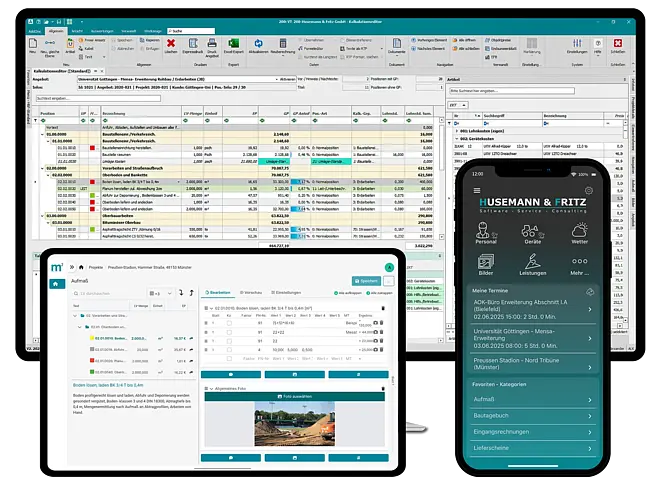The image size is (660, 495).
Task: Click the Druck Angebot printer icon
Action: click(x=212, y=43)
